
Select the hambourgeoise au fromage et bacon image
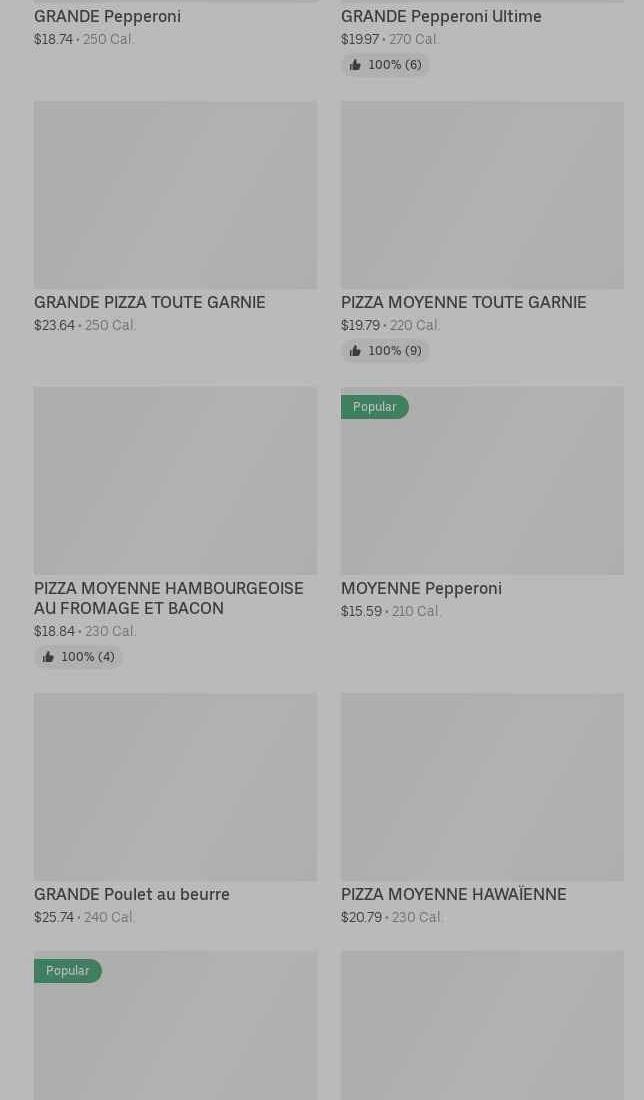pyautogui.click(x=175, y=481)
